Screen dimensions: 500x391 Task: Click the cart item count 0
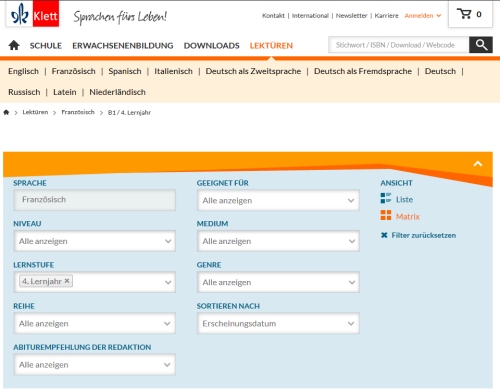click(x=479, y=14)
